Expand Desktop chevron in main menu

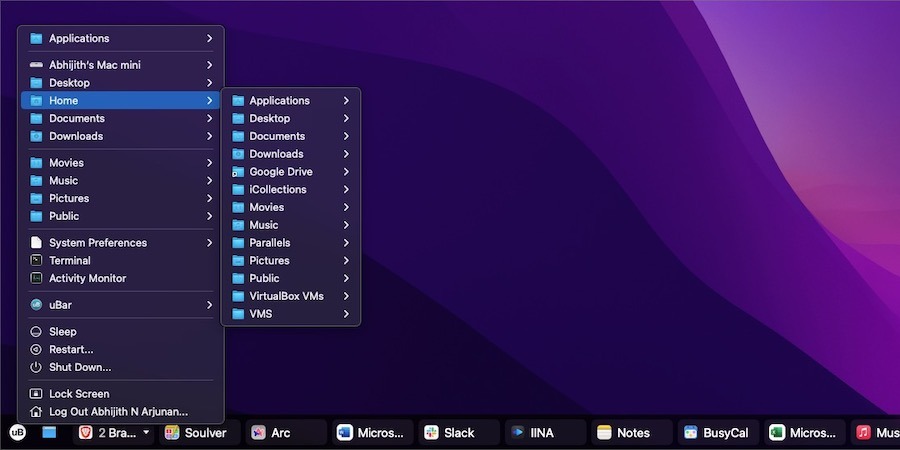coord(210,83)
